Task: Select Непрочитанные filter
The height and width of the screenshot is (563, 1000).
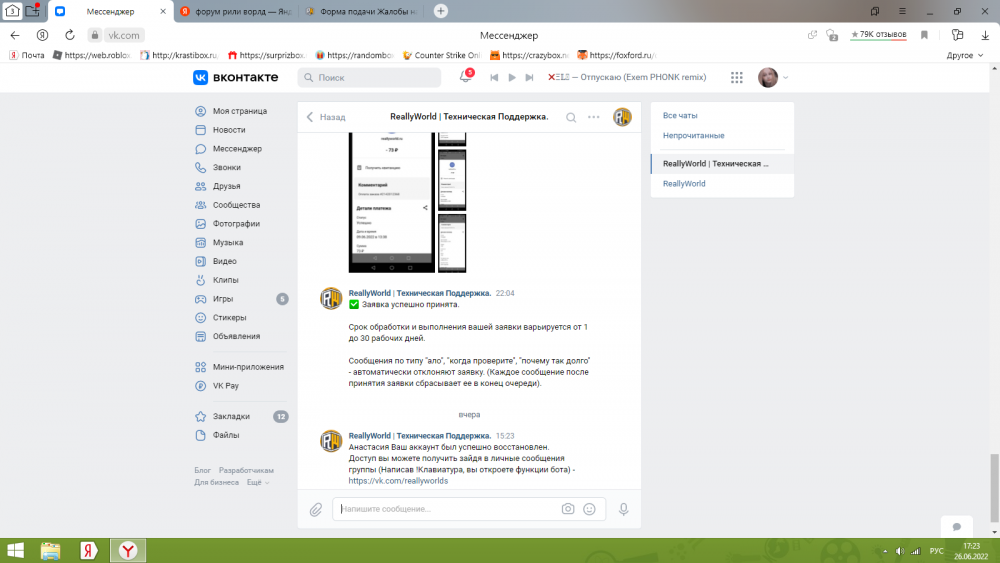Action: [693, 136]
